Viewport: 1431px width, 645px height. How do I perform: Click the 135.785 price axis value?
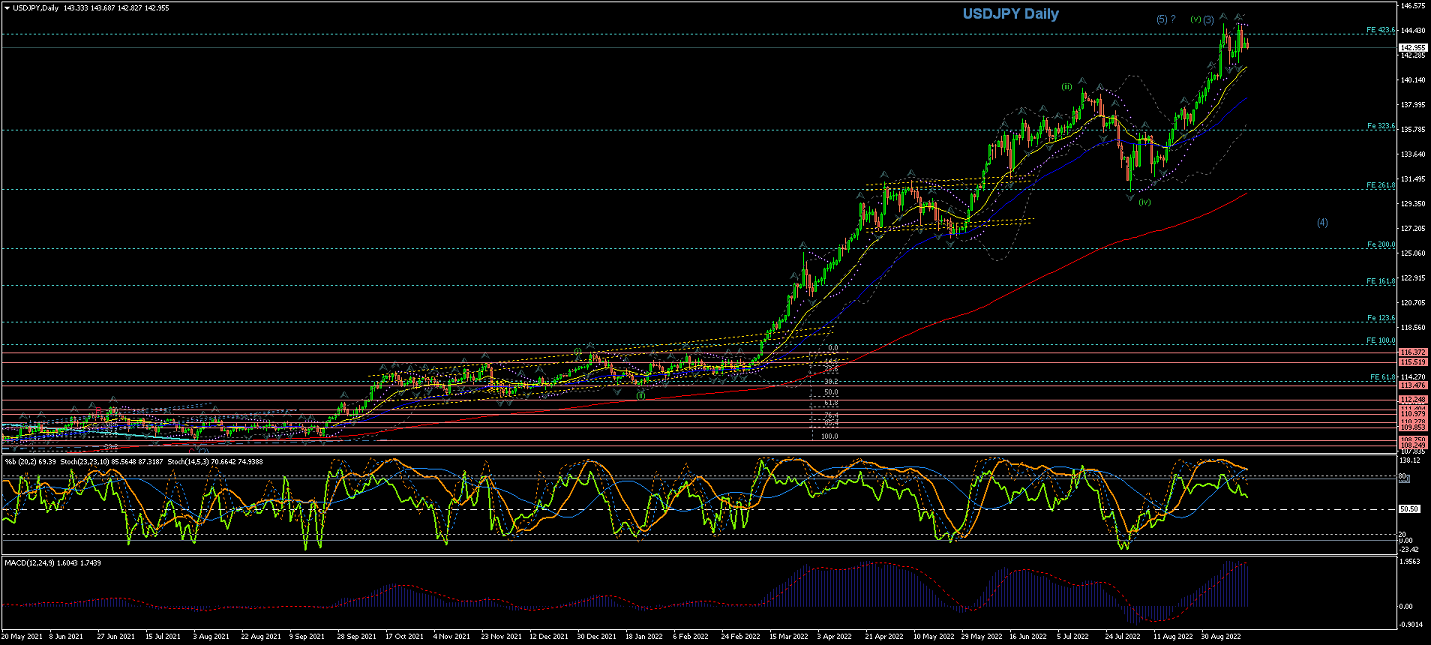(x=1413, y=129)
